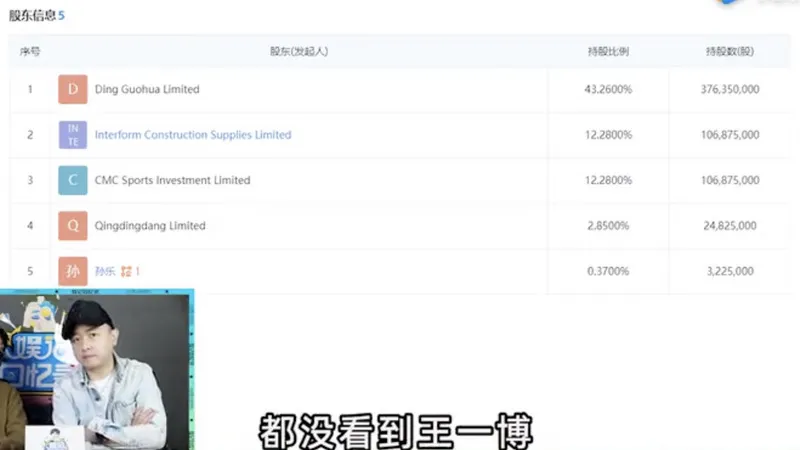
Task: Click the 持股比例 column header
Action: click(608, 51)
